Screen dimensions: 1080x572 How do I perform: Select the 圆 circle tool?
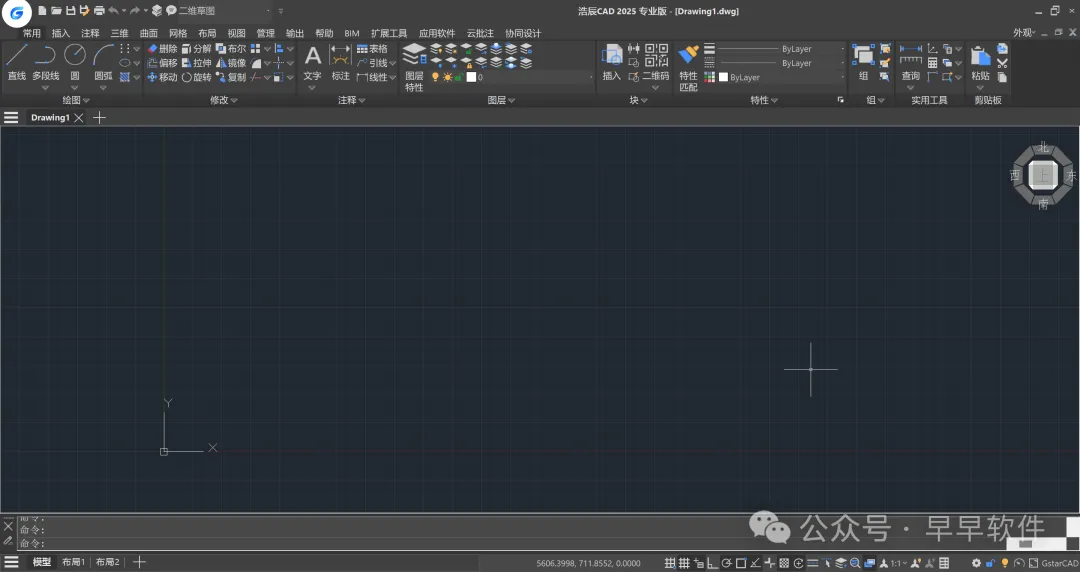(74, 62)
